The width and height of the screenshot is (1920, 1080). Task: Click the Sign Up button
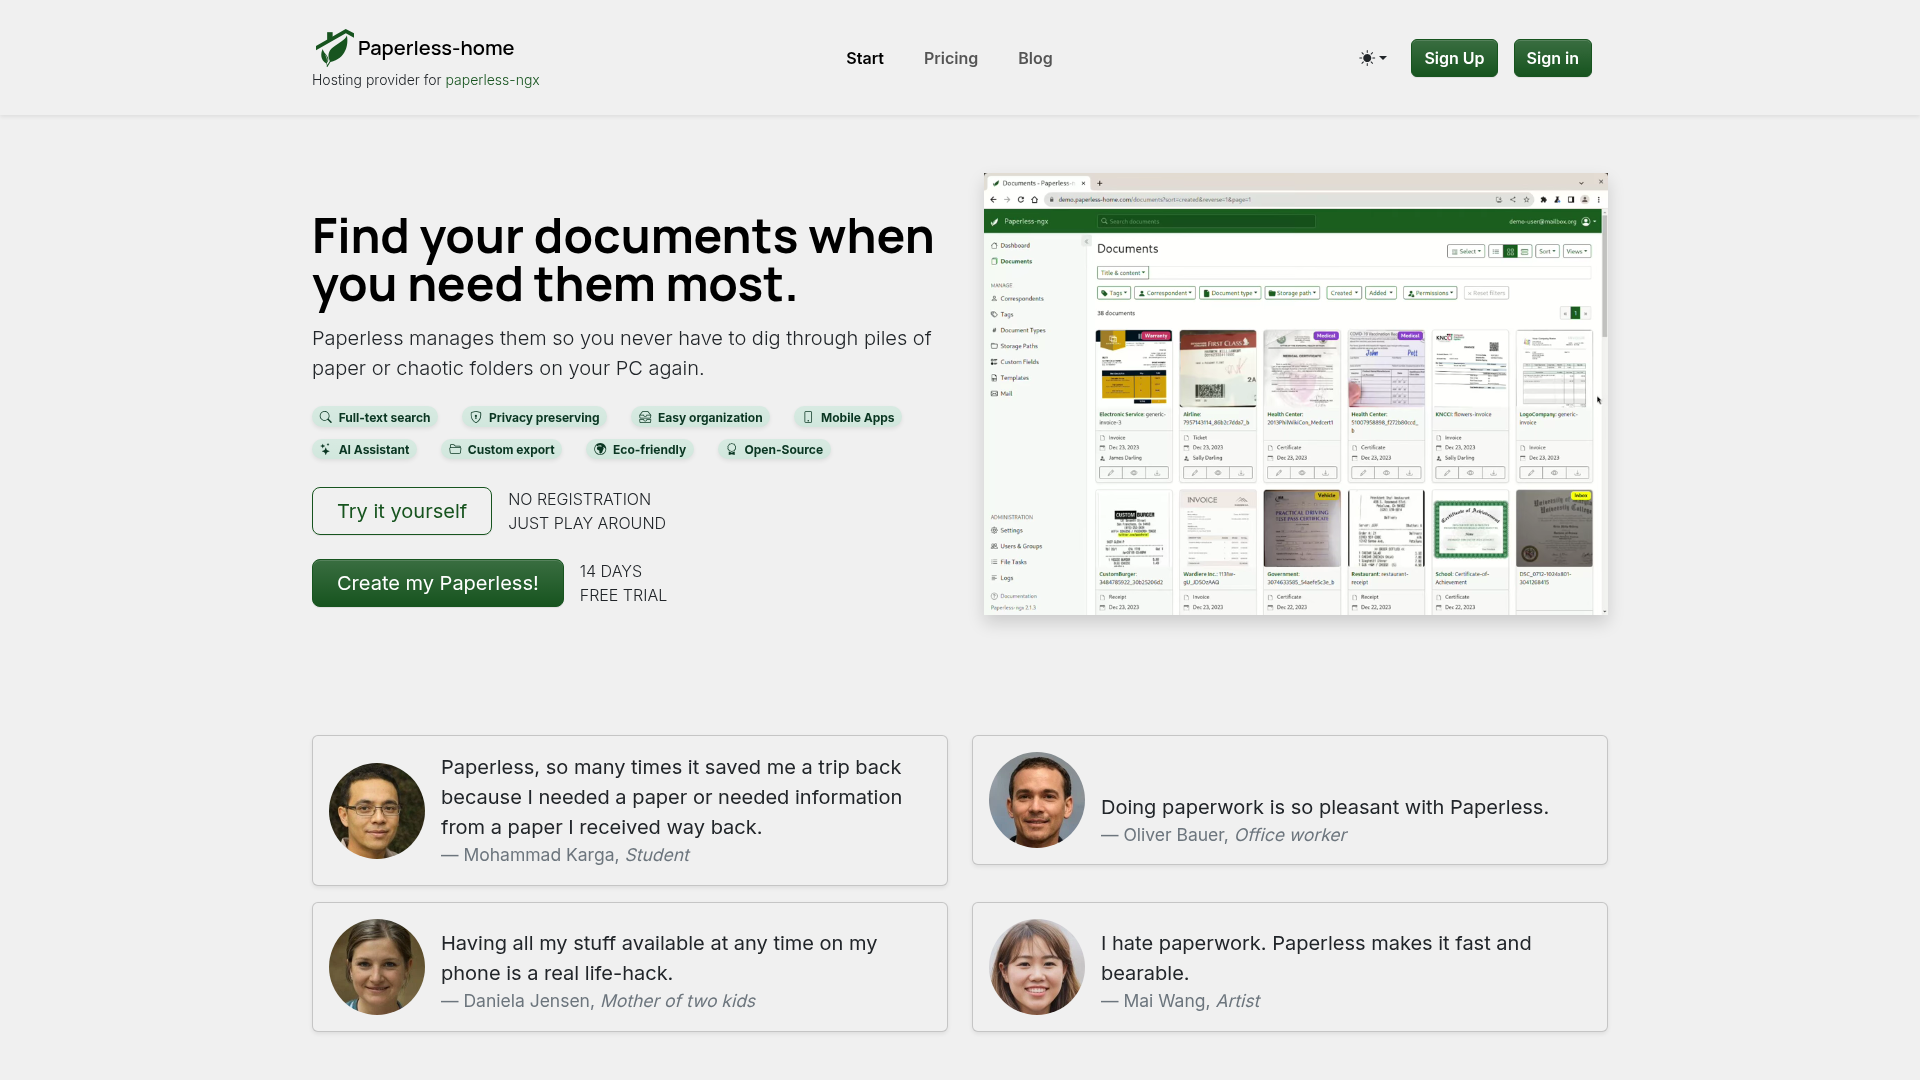pyautogui.click(x=1454, y=58)
